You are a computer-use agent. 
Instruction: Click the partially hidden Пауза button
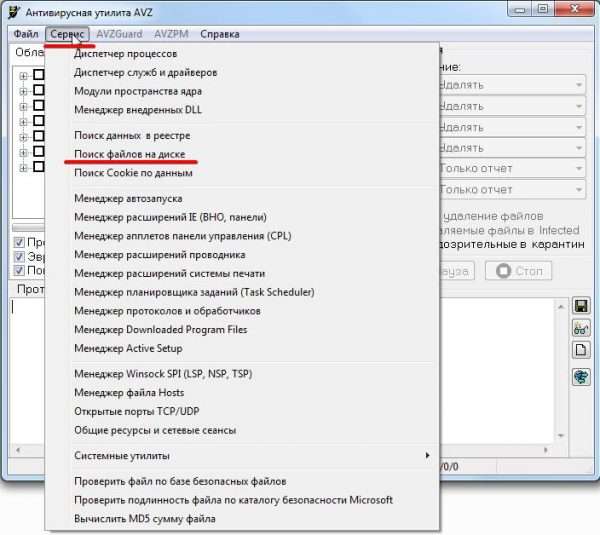click(457, 271)
